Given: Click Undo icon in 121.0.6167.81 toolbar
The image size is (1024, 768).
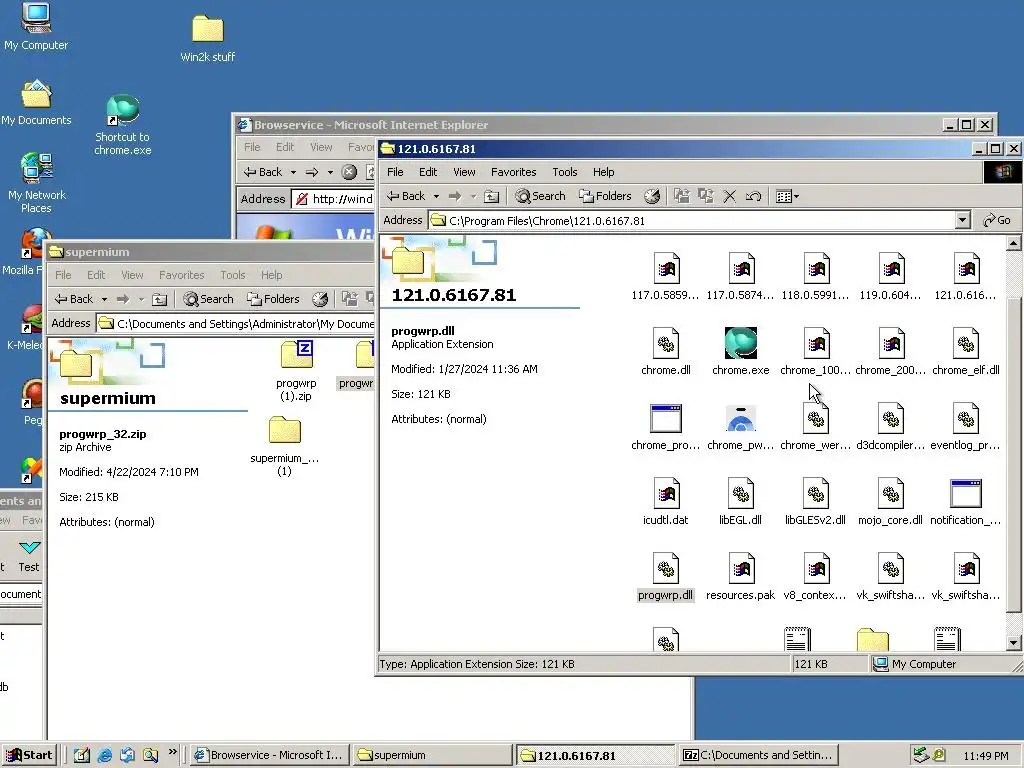Looking at the screenshot, I should click(x=753, y=196).
